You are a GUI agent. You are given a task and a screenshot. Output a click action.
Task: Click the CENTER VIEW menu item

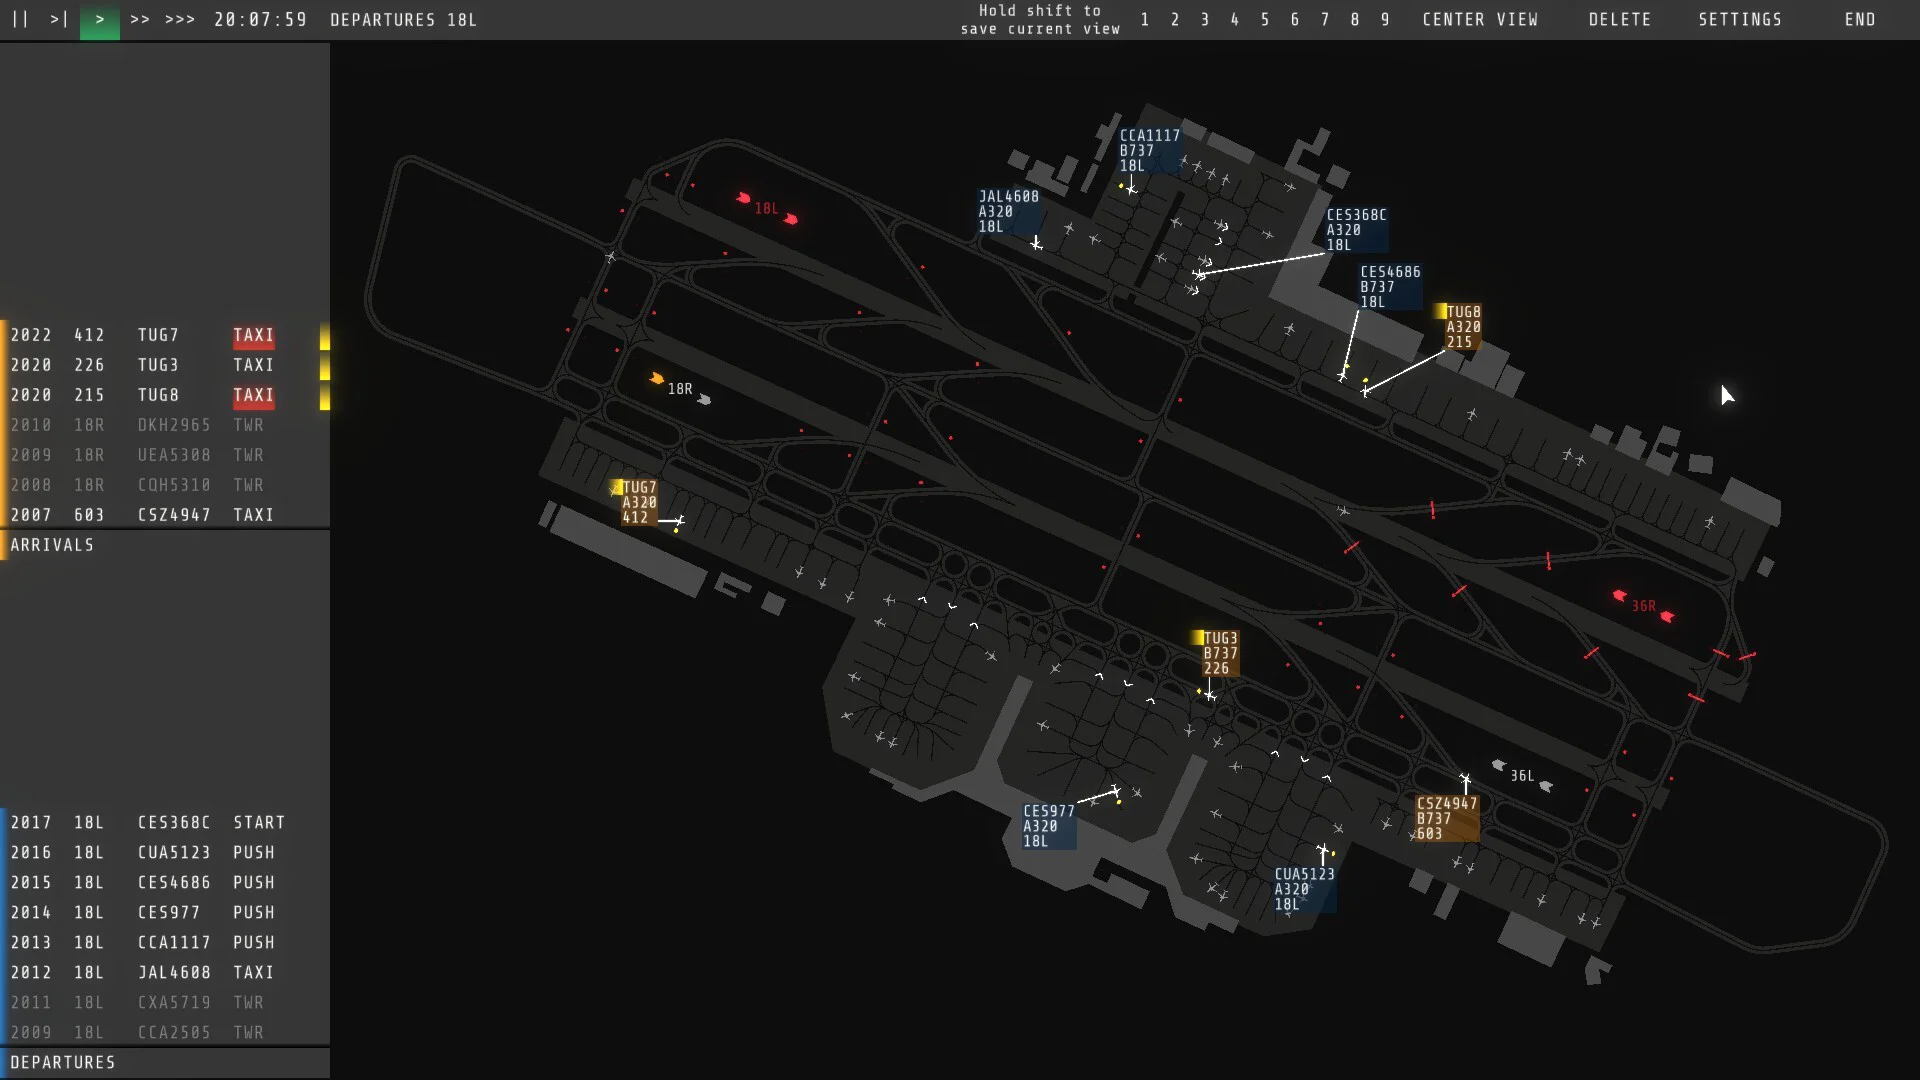coord(1480,19)
